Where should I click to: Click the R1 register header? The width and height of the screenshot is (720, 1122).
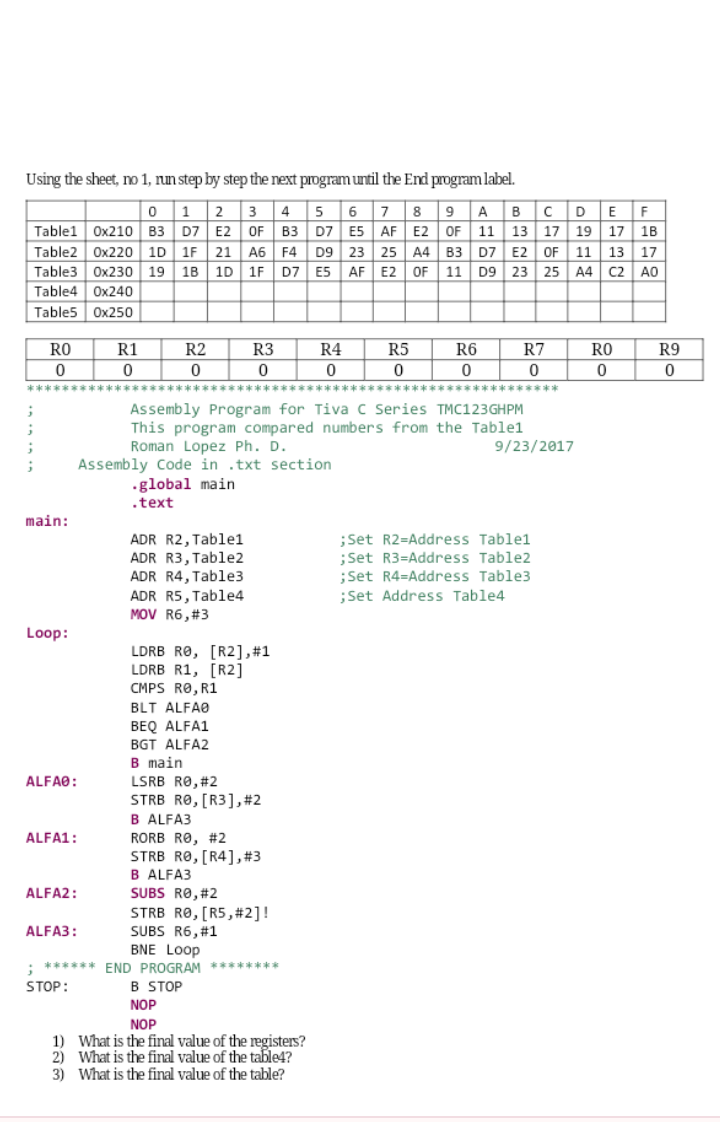[127, 349]
